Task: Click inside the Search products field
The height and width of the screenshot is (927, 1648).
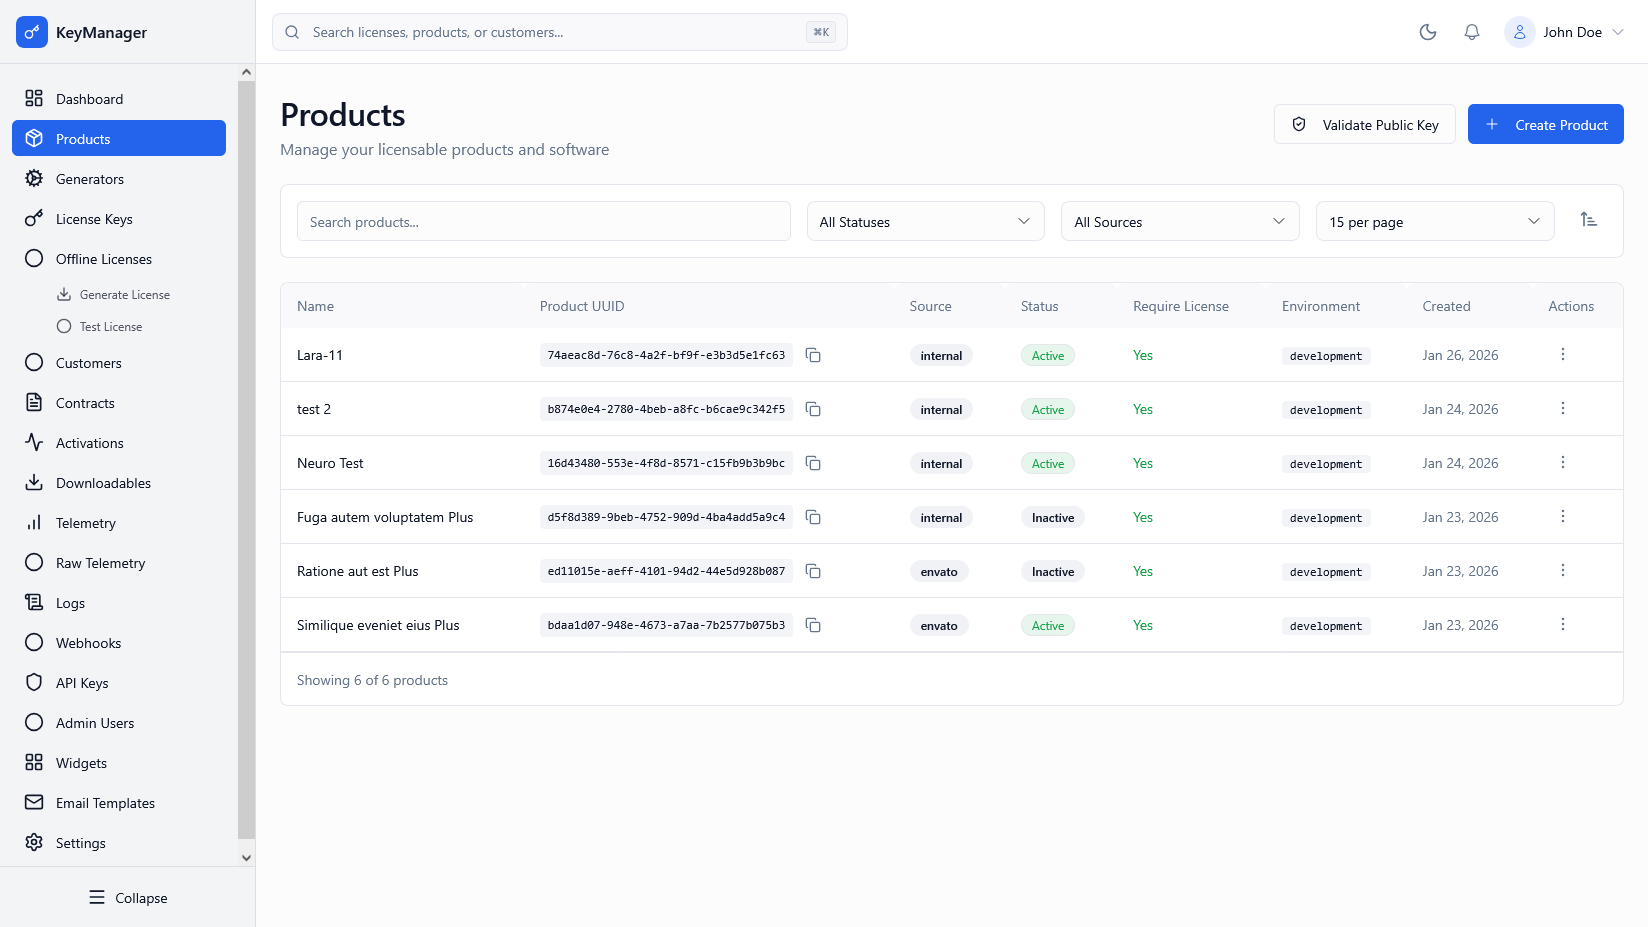Action: coord(543,221)
